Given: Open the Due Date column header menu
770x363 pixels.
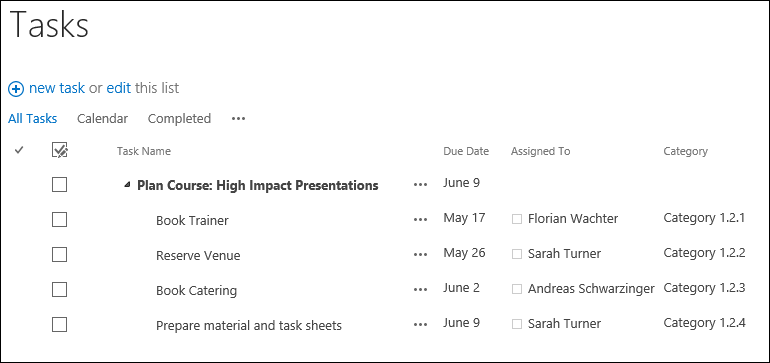Looking at the screenshot, I should 466,151.
